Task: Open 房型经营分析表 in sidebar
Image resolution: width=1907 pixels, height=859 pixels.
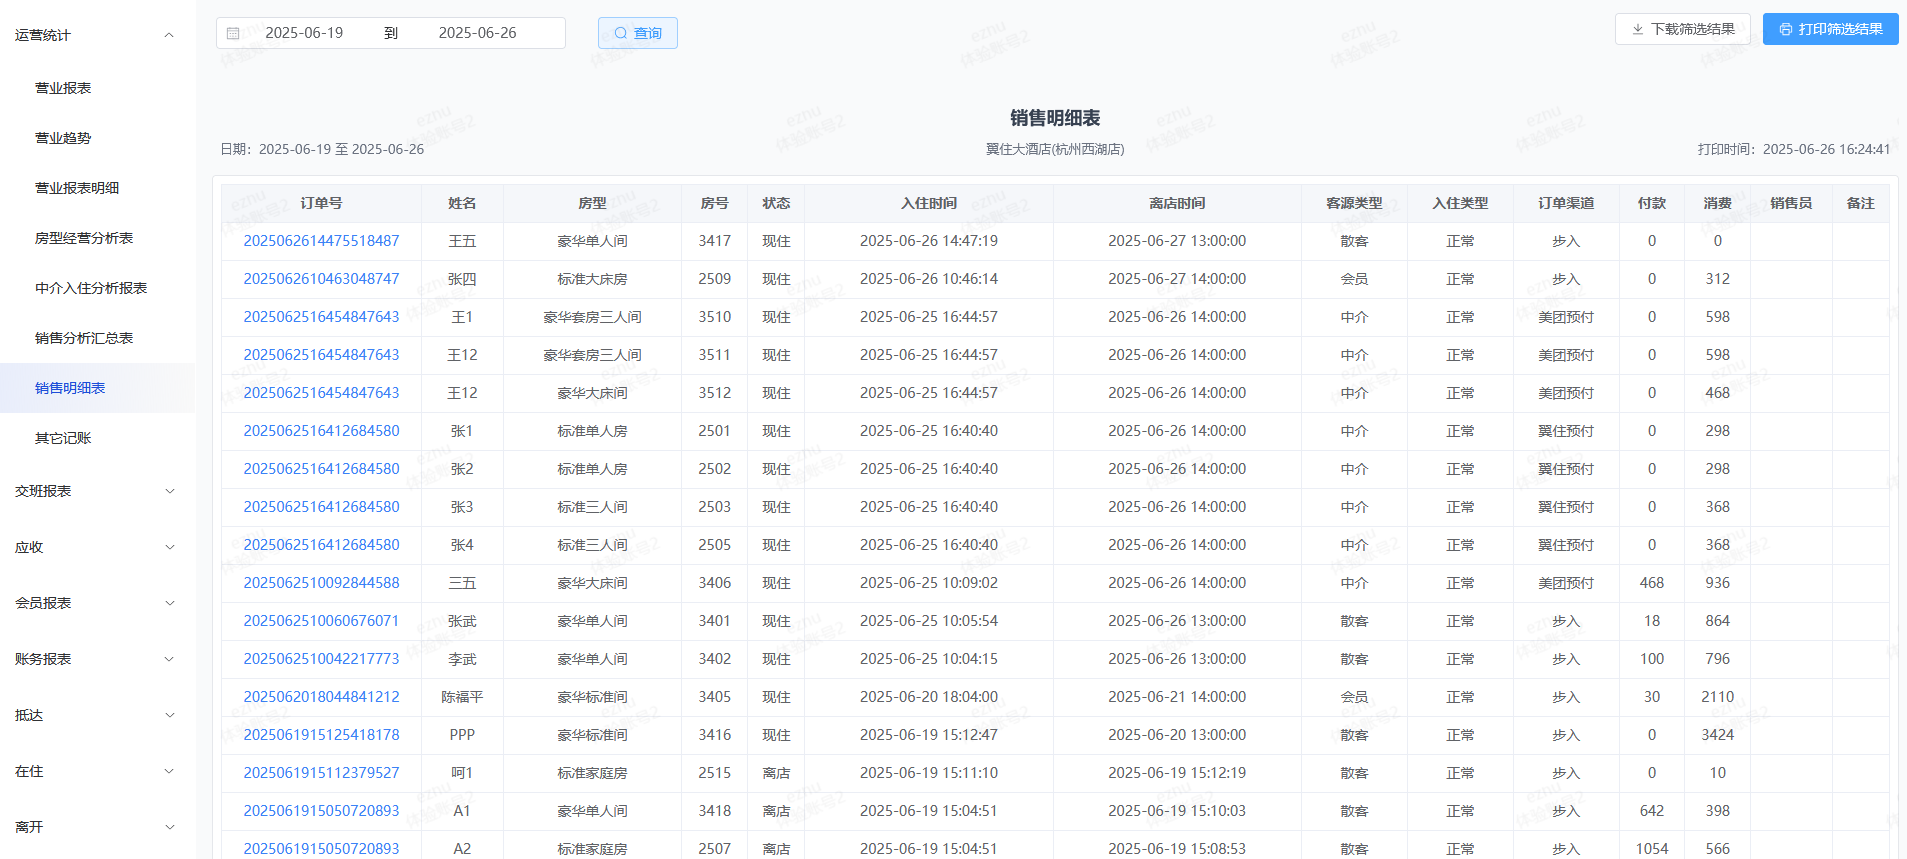Action: (x=84, y=238)
